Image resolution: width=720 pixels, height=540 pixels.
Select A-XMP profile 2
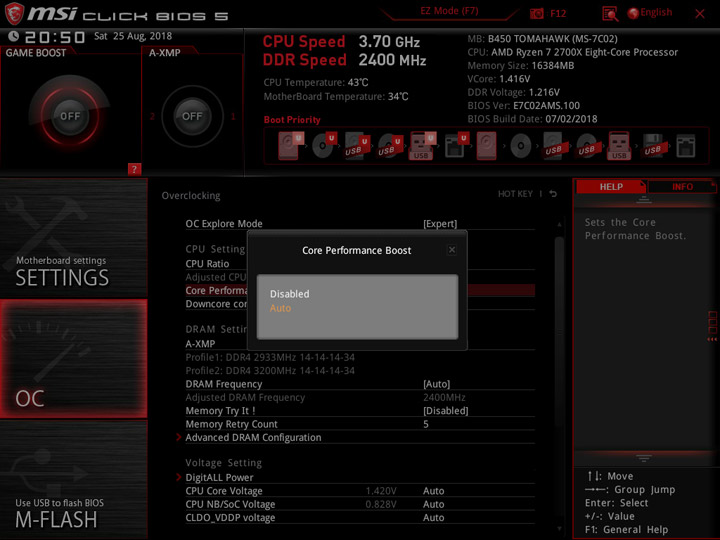(152, 116)
